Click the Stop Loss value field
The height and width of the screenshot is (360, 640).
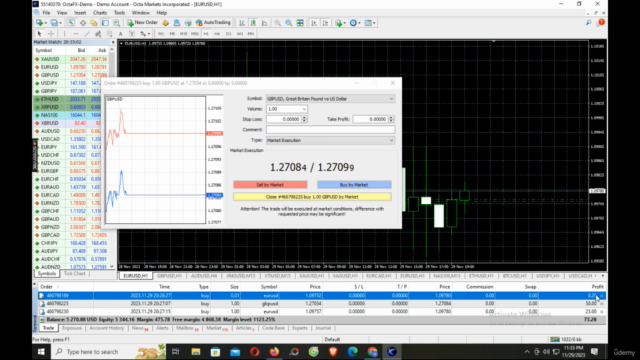point(284,119)
